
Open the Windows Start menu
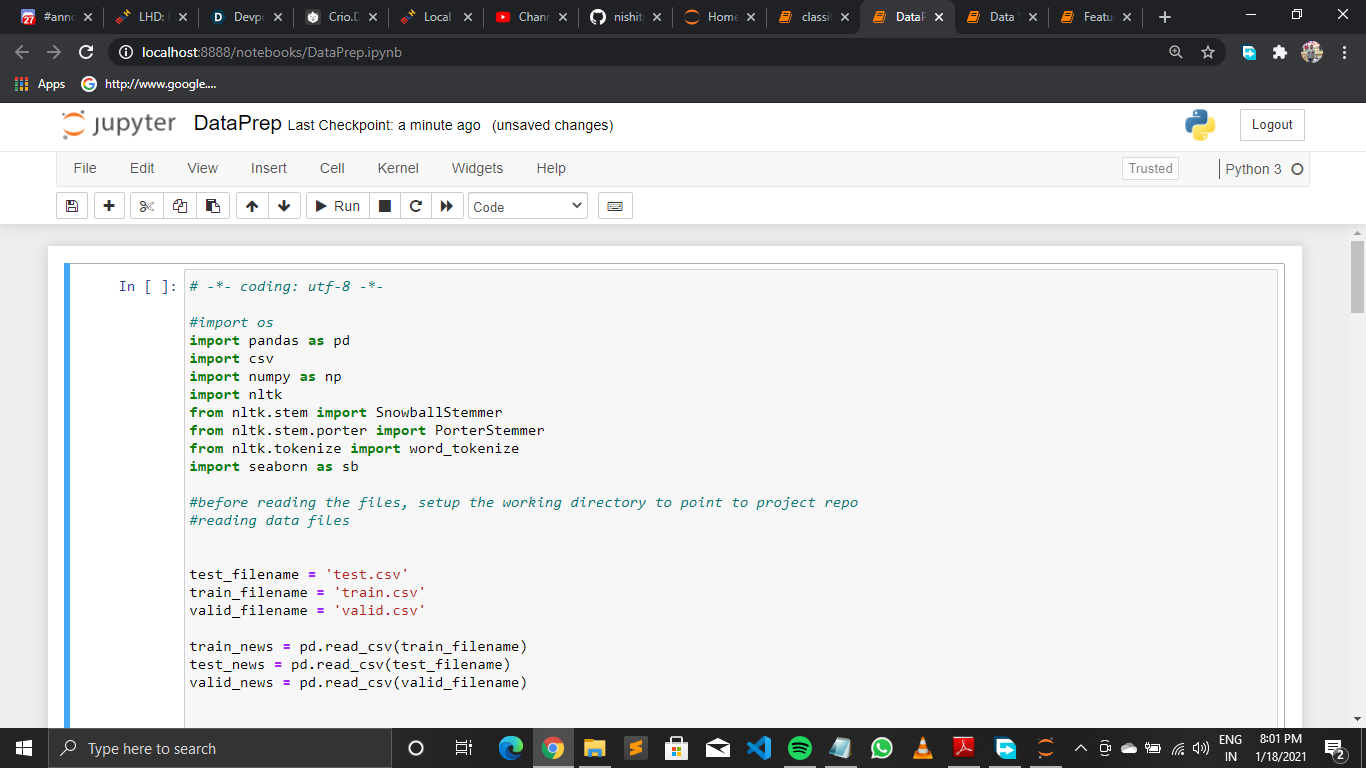click(x=24, y=748)
